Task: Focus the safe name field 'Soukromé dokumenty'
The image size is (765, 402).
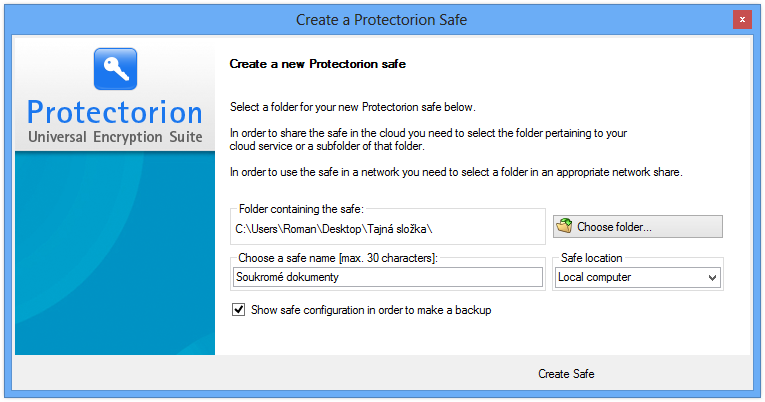Action: 388,277
